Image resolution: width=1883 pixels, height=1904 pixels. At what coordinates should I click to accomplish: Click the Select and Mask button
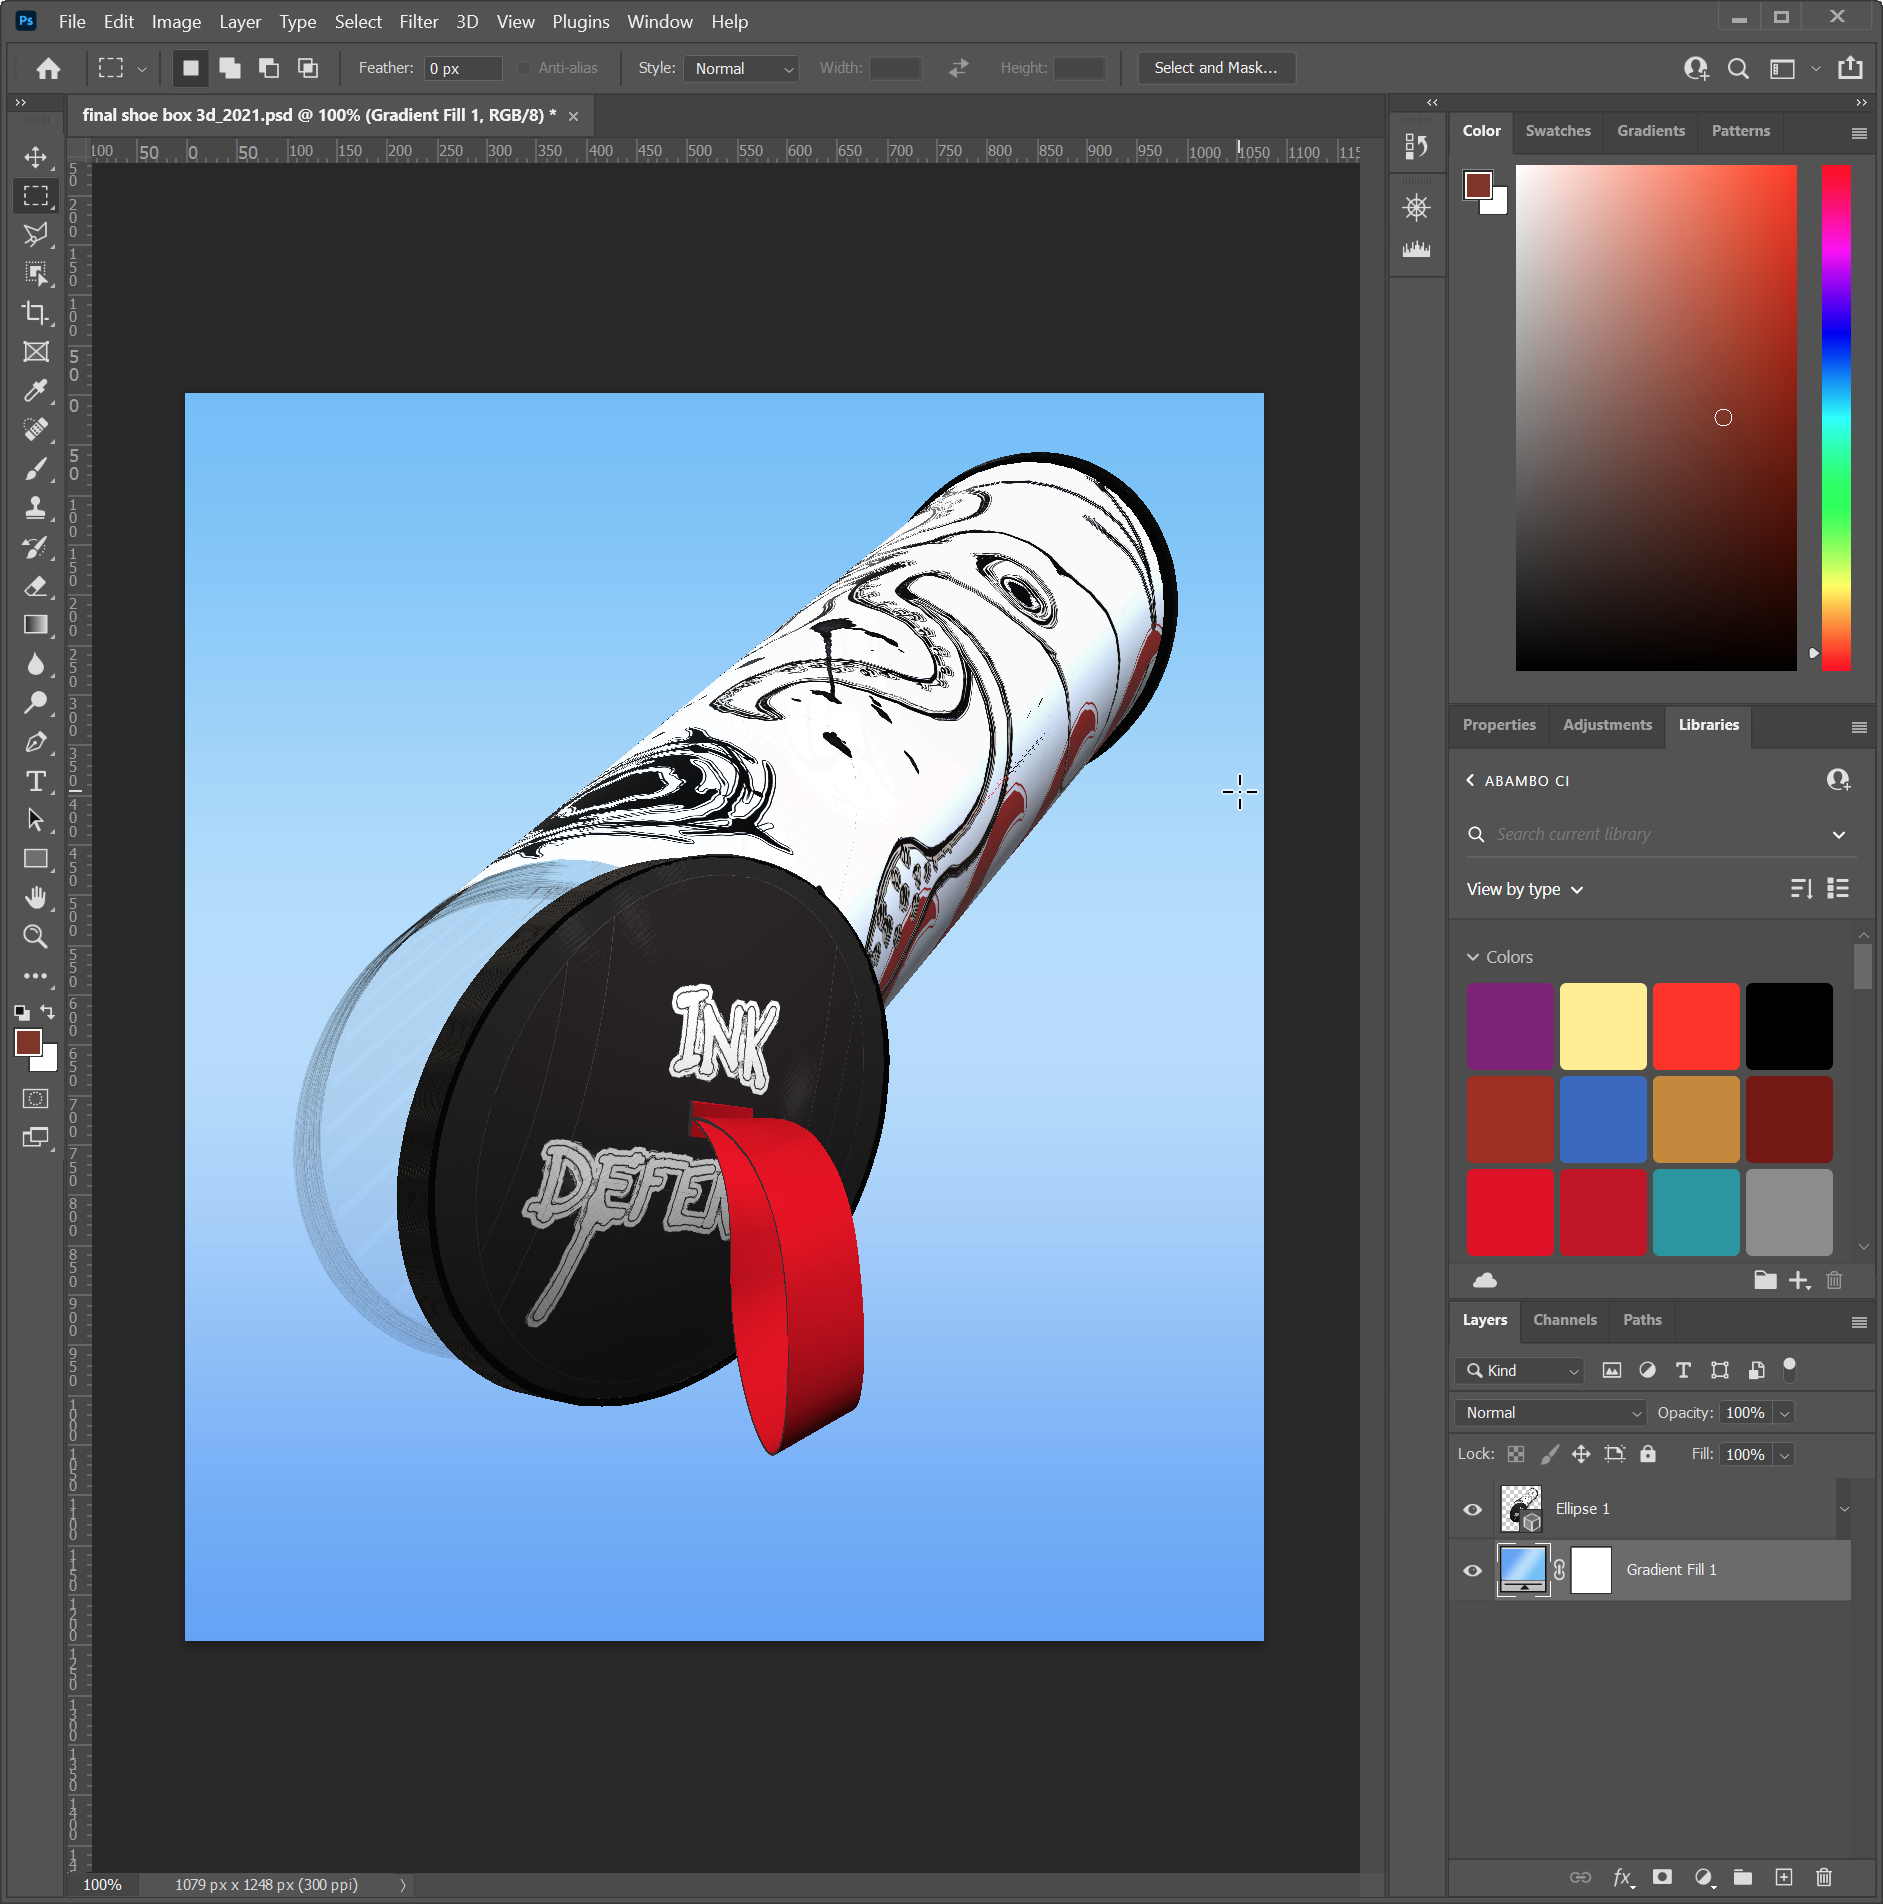[x=1215, y=68]
